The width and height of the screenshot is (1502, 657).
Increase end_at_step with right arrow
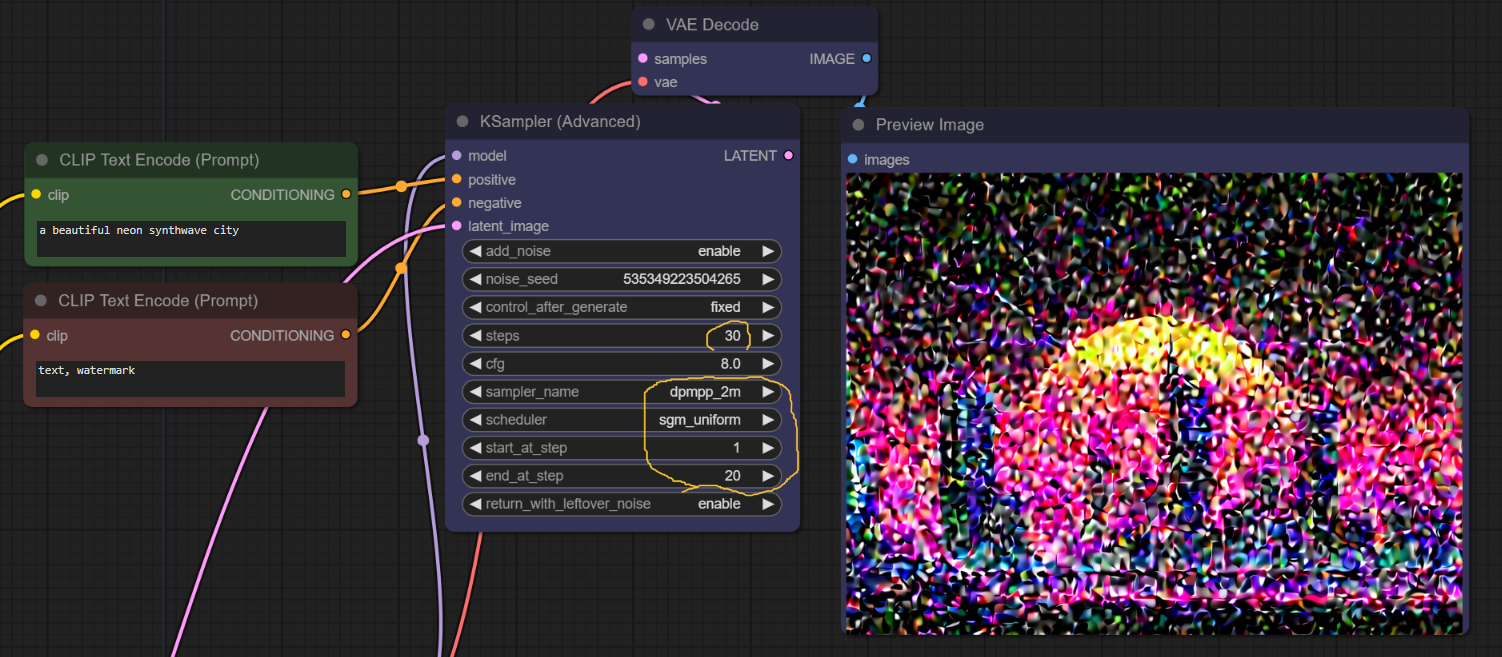(768, 476)
